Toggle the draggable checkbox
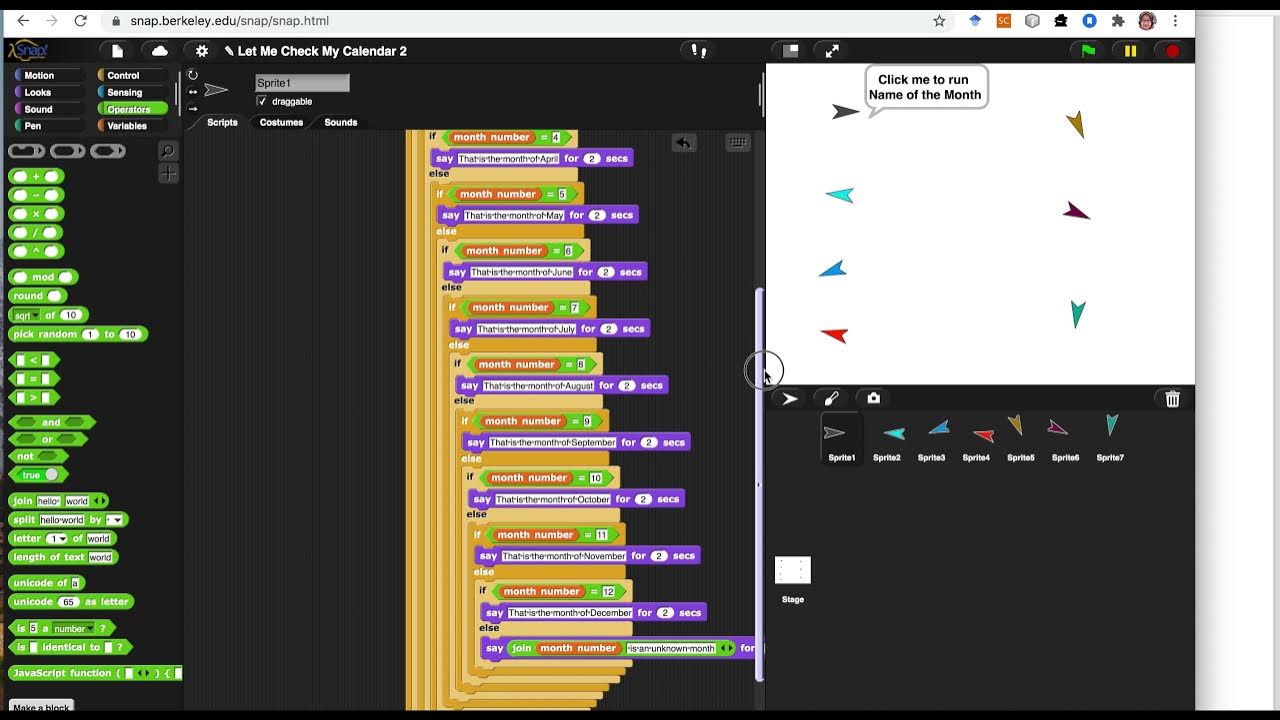1280x720 pixels. coord(262,102)
